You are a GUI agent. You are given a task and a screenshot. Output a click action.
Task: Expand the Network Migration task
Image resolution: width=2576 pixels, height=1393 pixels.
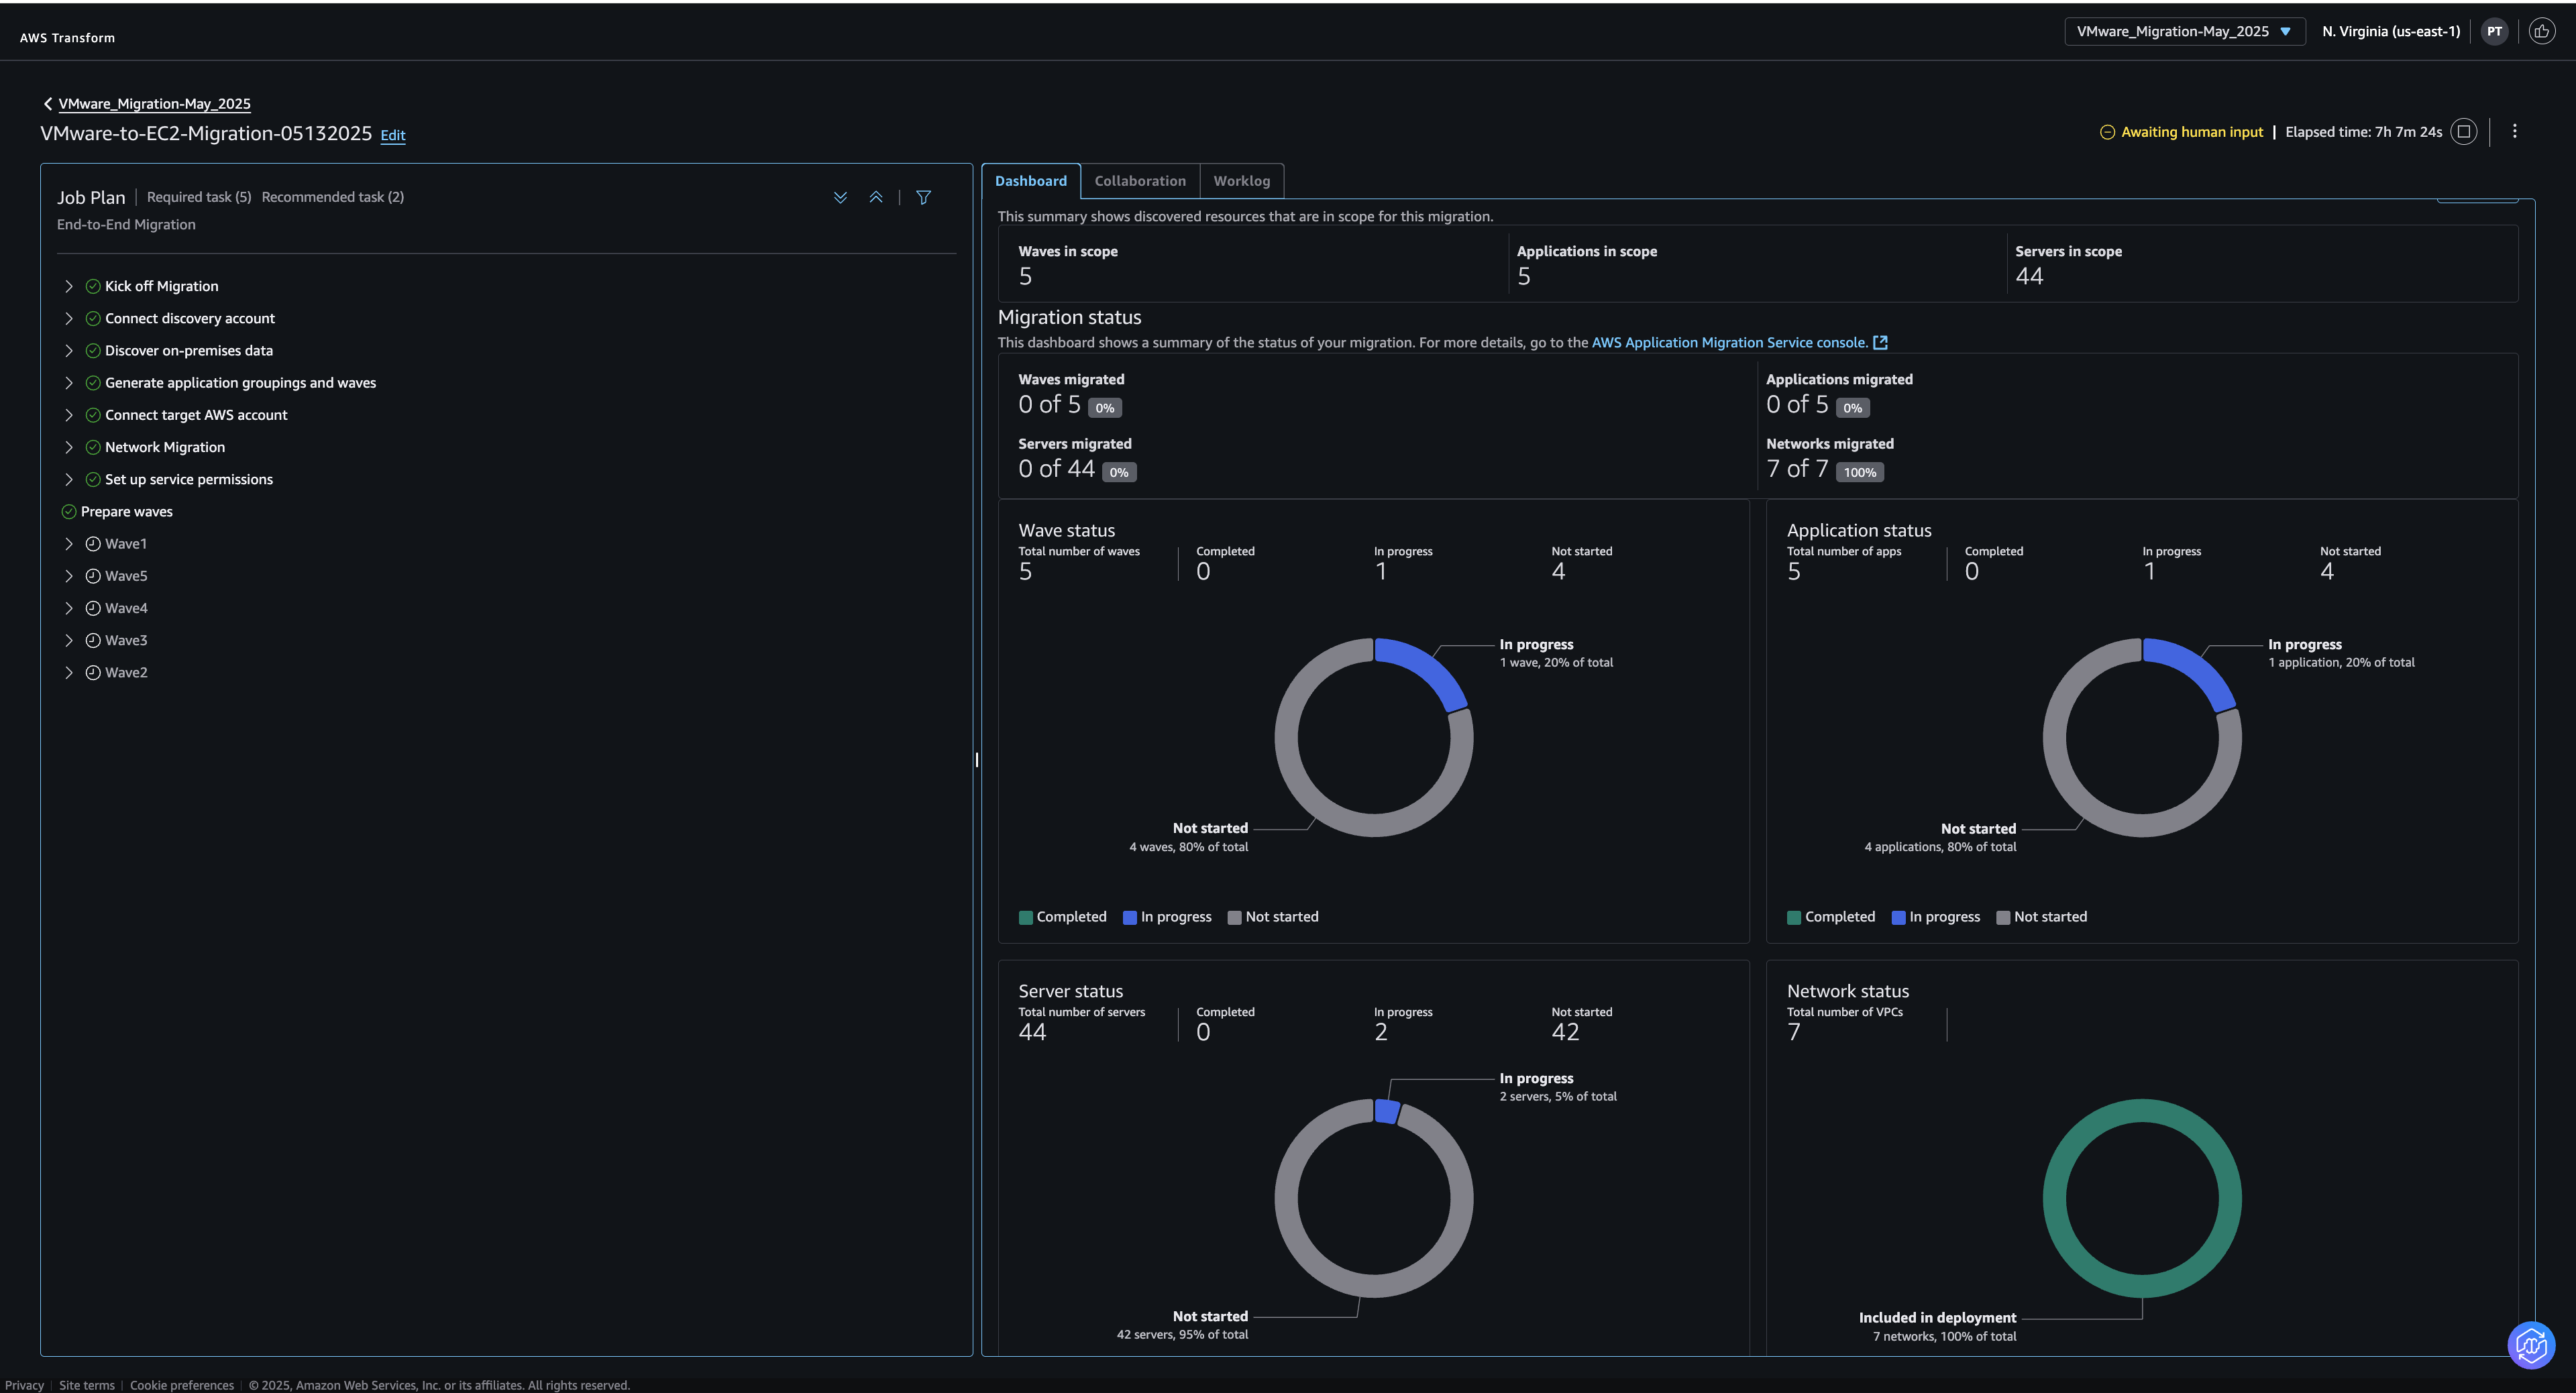point(69,447)
